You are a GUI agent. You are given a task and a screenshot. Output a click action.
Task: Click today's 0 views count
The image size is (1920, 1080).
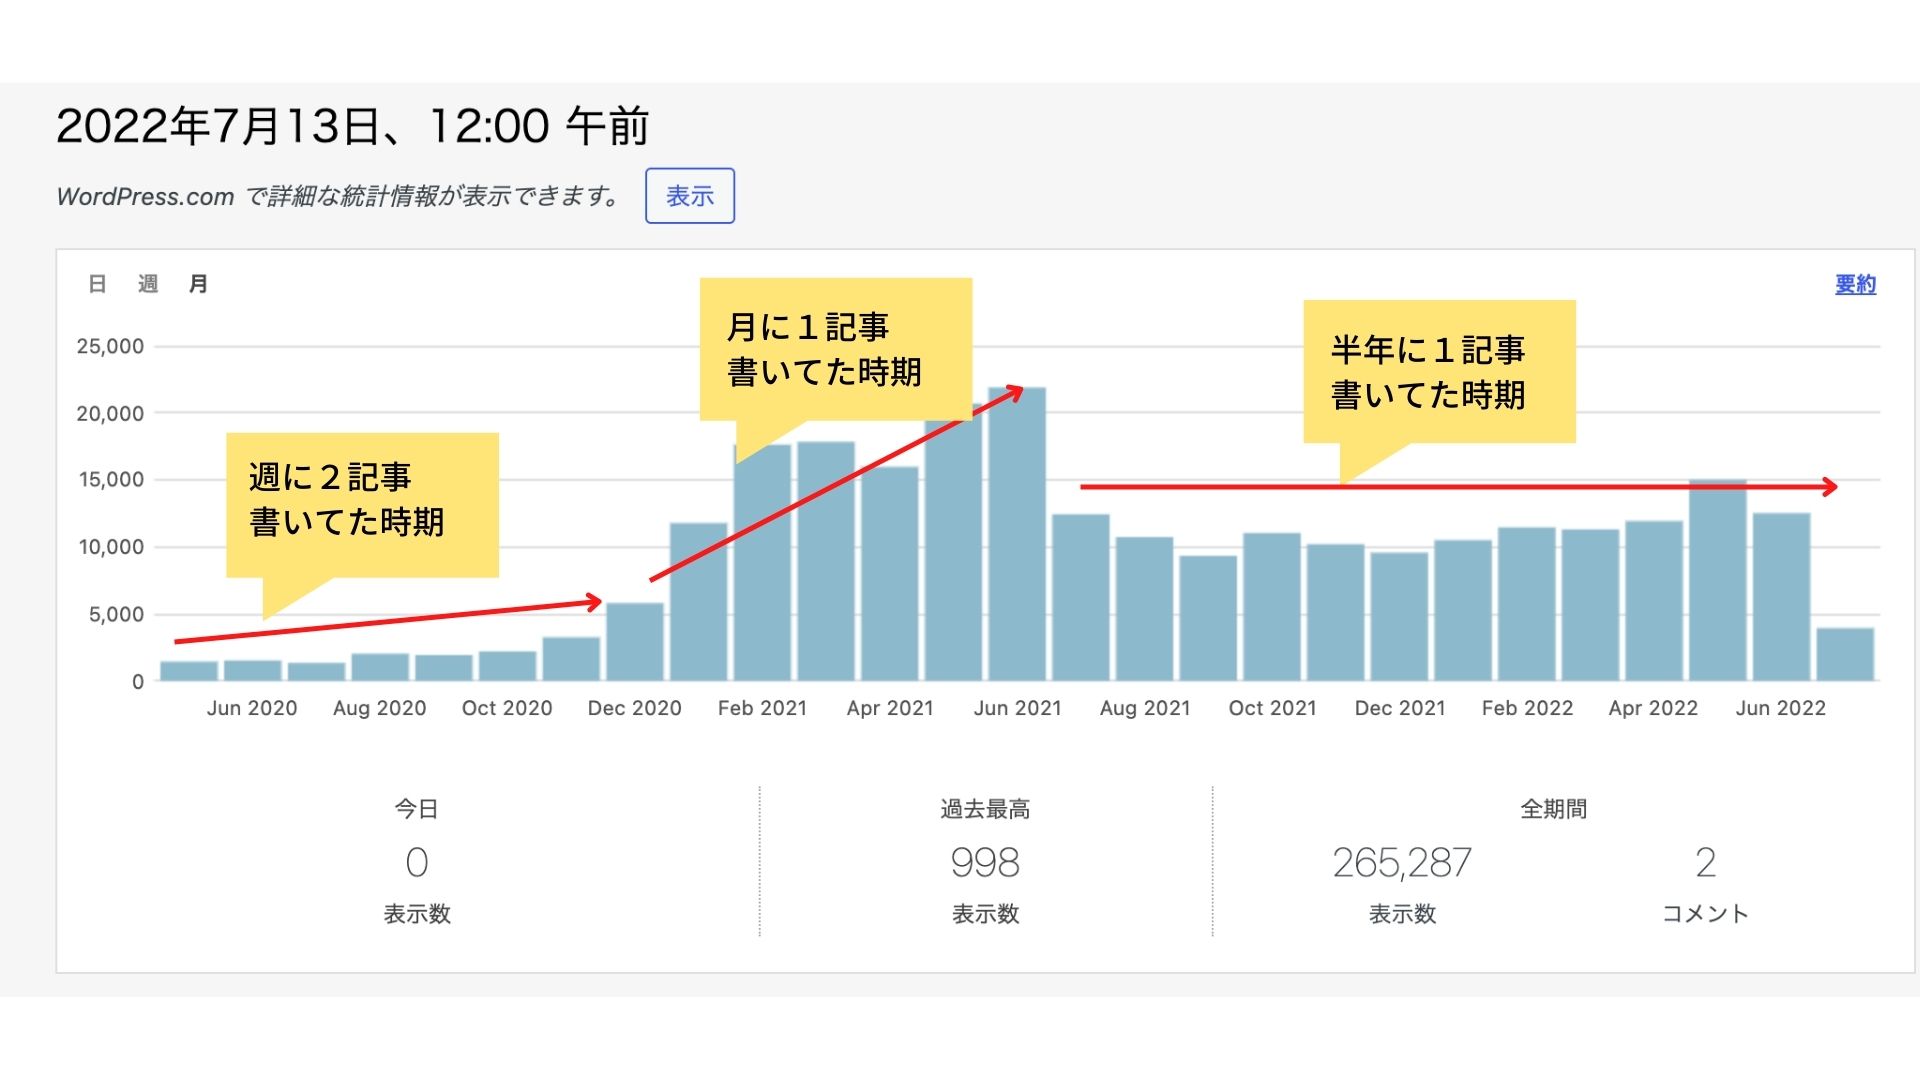coord(417,863)
